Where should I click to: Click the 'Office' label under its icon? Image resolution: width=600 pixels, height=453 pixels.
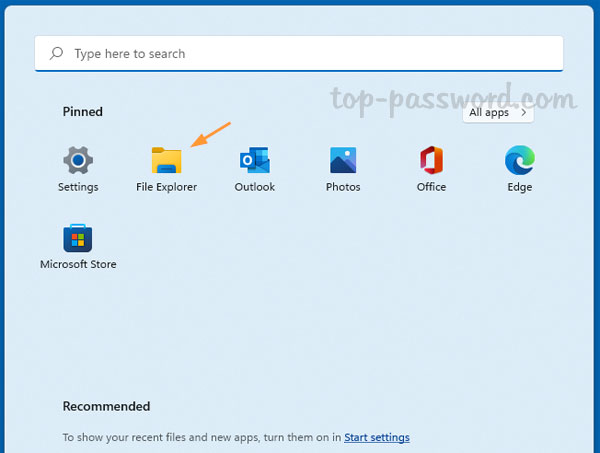tap(431, 187)
